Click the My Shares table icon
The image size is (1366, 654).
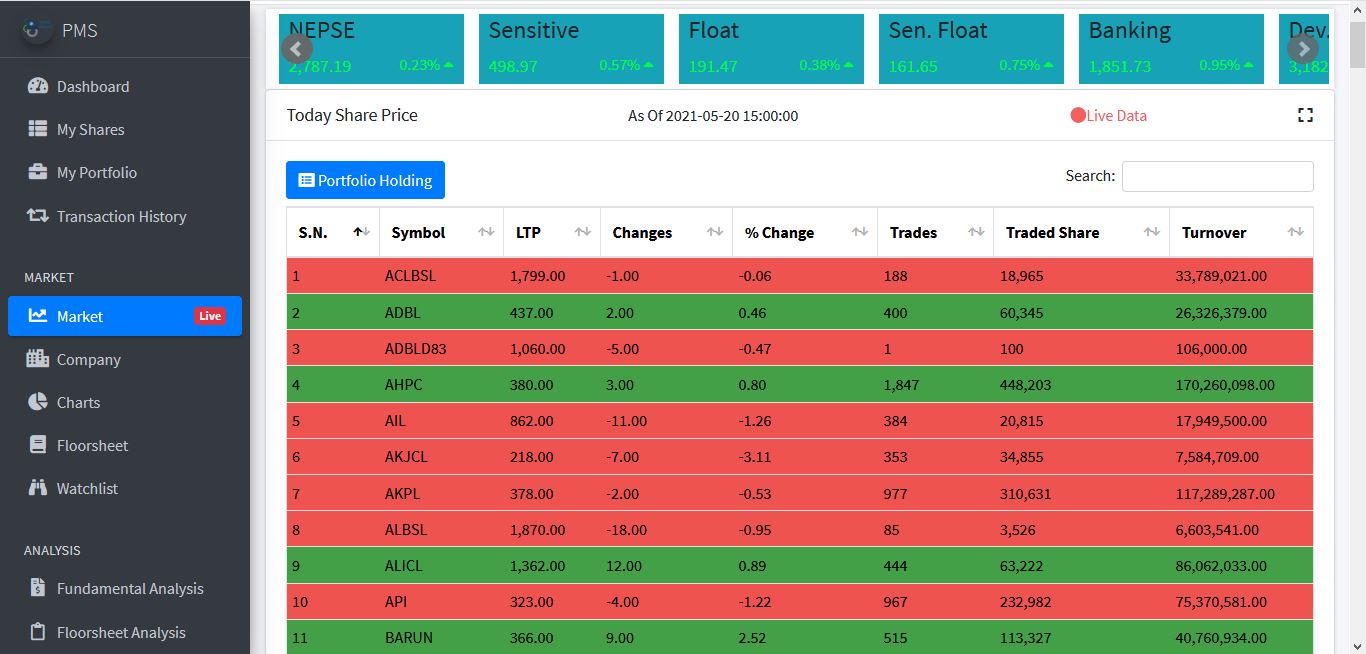[38, 129]
